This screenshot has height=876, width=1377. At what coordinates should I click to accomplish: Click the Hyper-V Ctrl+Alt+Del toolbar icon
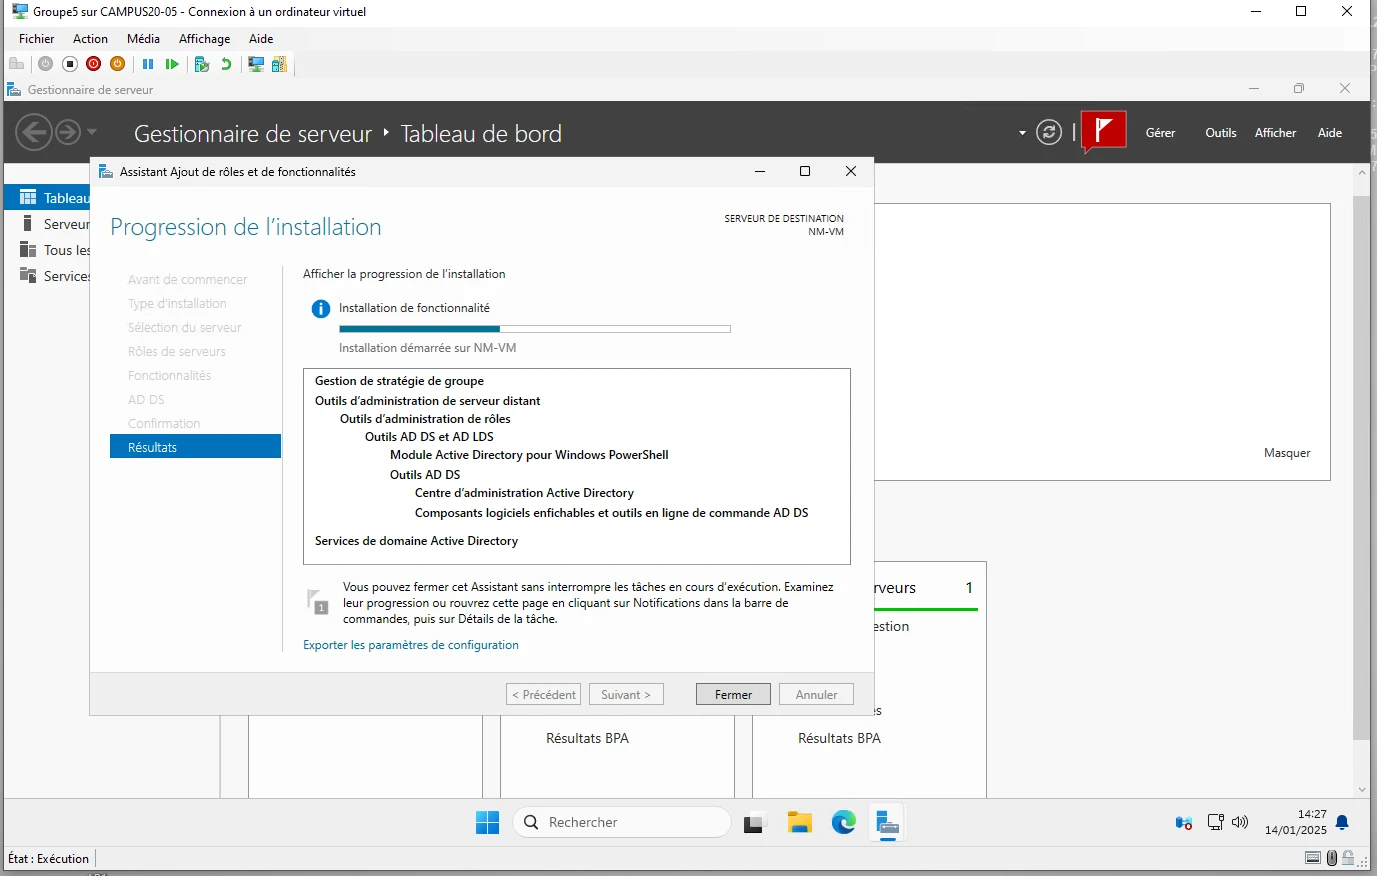point(16,64)
